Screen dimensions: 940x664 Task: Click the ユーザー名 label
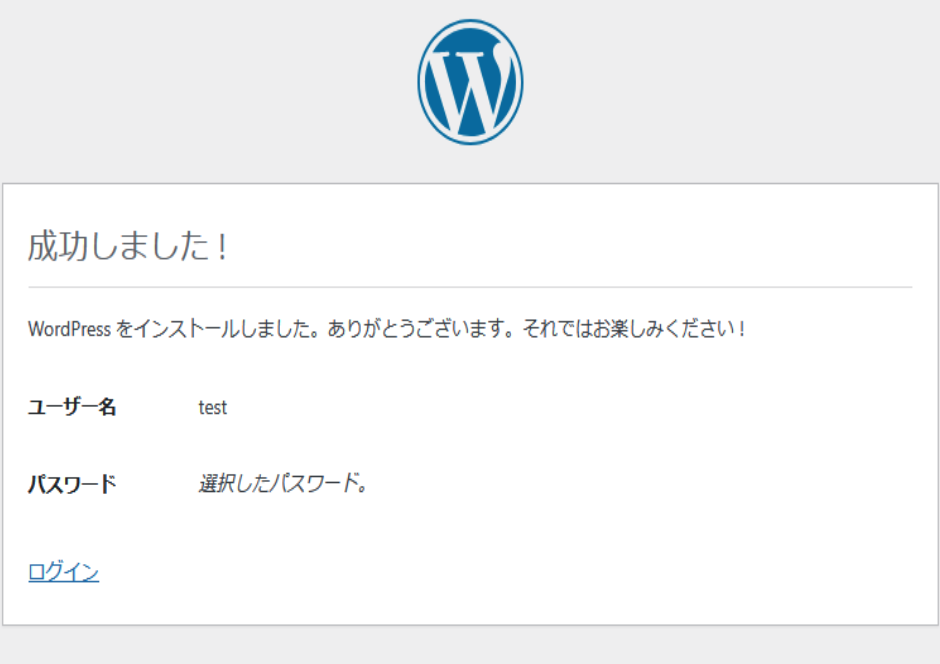pos(72,407)
